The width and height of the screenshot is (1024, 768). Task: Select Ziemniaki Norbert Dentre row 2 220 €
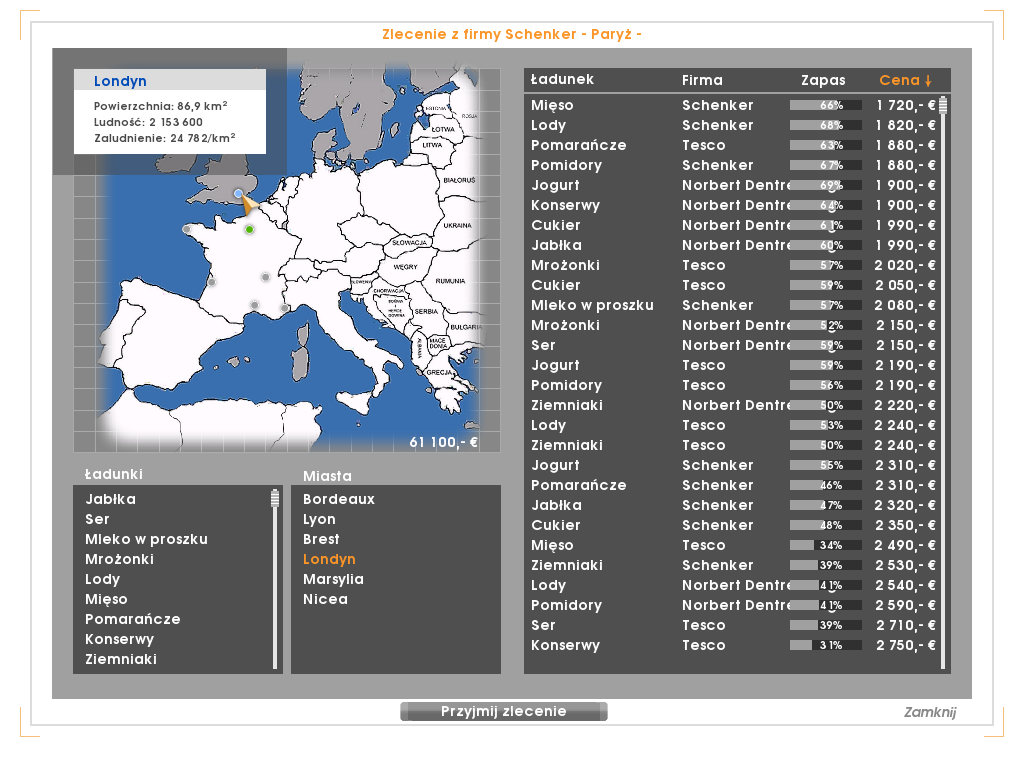pos(733,405)
